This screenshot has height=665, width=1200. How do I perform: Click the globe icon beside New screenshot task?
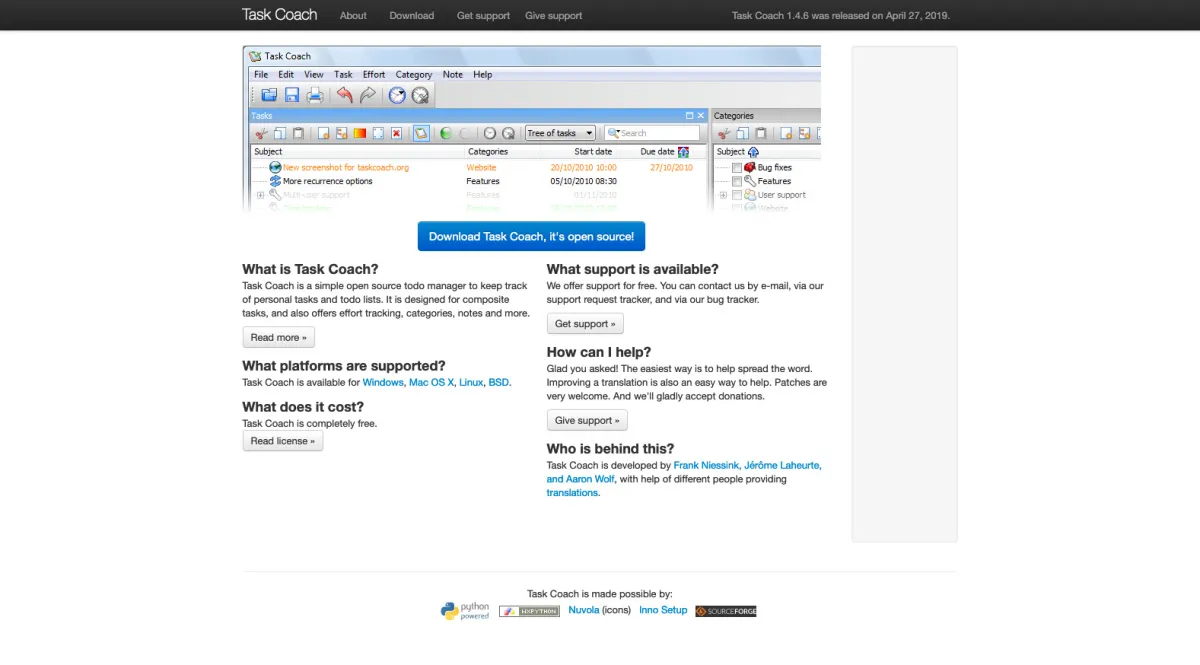[275, 168]
